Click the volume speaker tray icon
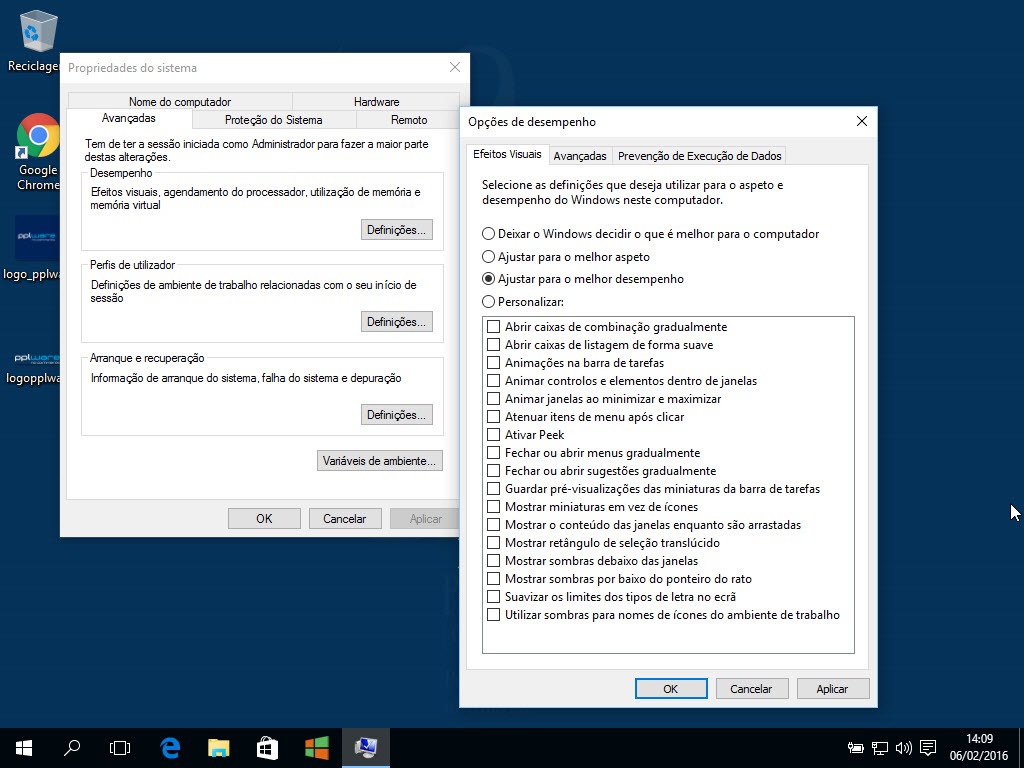This screenshot has height=768, width=1024. pos(904,747)
